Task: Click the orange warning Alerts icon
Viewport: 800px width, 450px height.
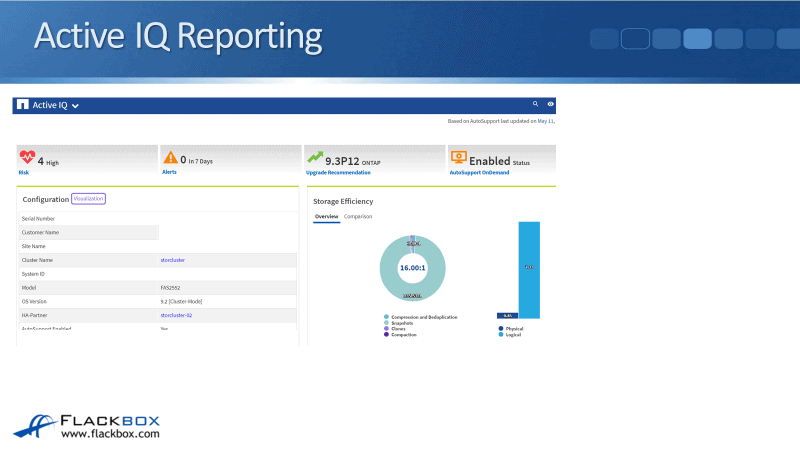Action: (171, 158)
